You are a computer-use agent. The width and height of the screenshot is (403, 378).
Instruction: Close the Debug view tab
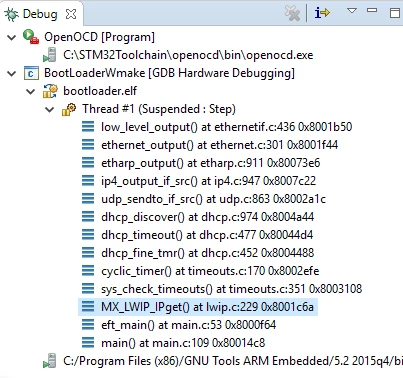pyautogui.click(x=71, y=14)
